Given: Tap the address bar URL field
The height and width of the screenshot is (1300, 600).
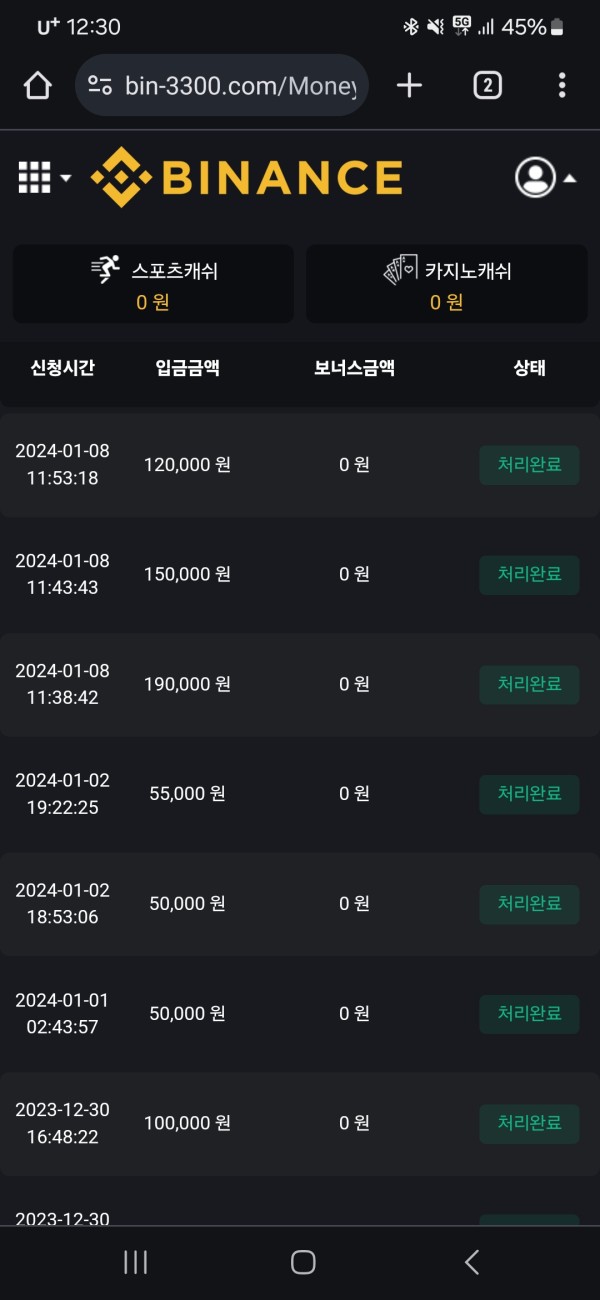Looking at the screenshot, I should coord(240,86).
